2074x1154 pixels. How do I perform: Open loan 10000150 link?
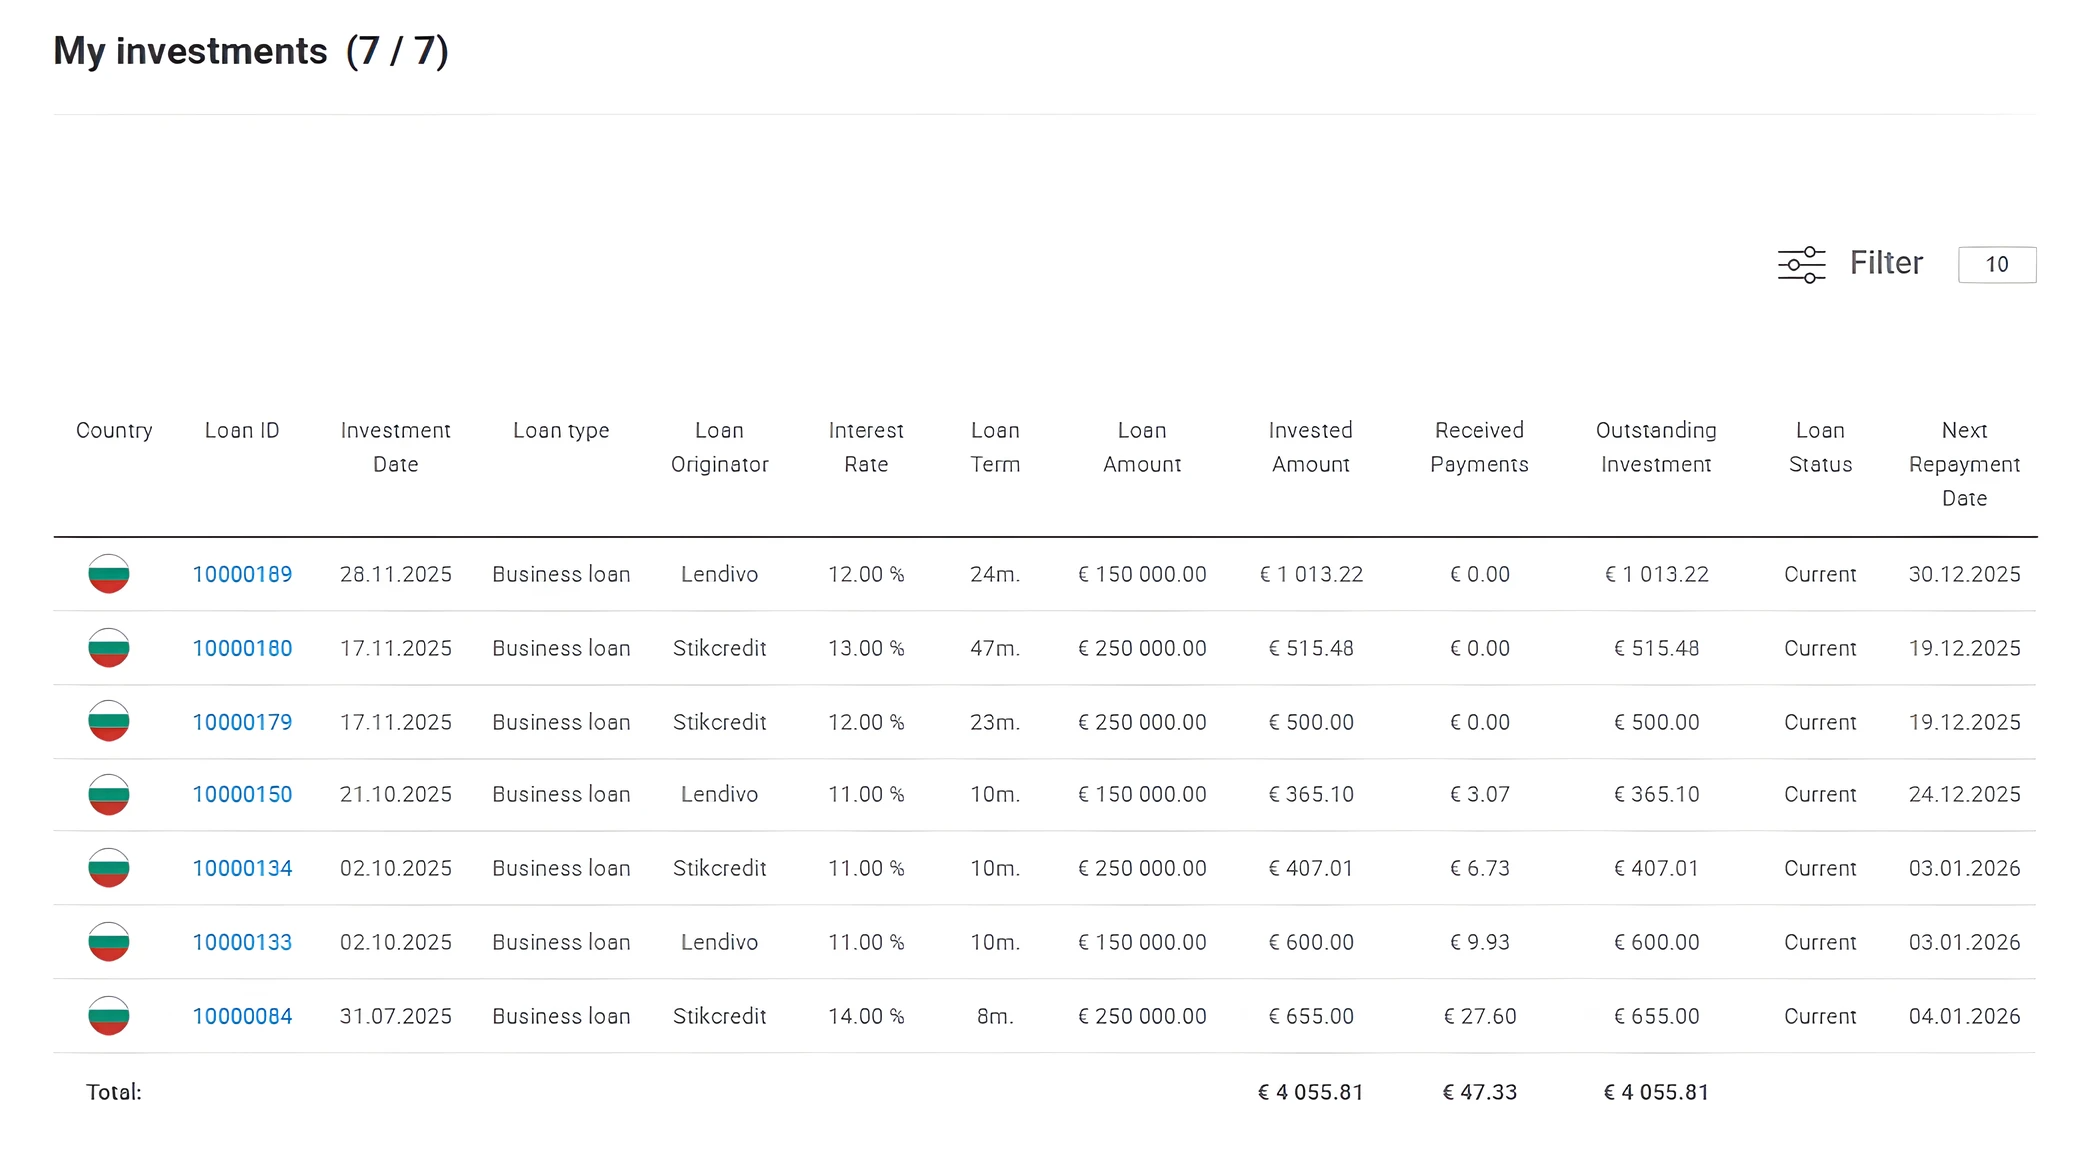pos(242,795)
